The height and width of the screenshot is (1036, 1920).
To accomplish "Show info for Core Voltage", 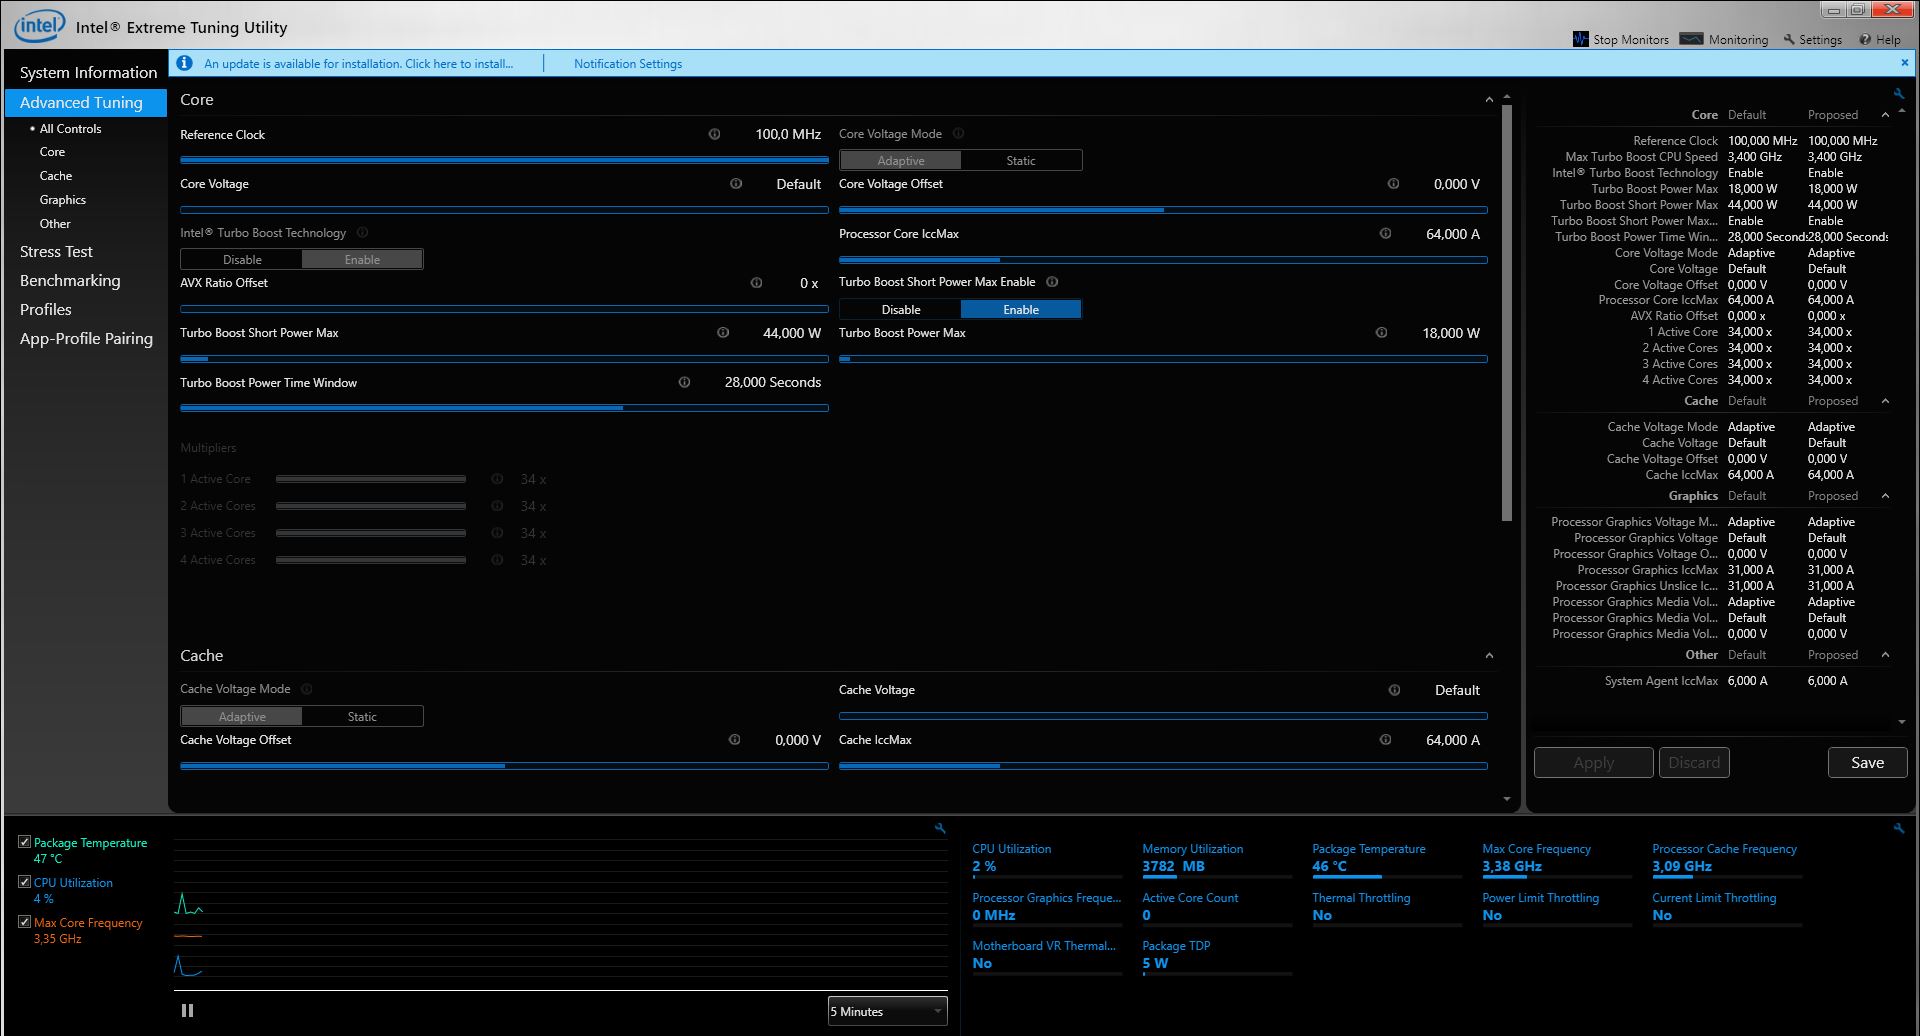I will pyautogui.click(x=736, y=184).
